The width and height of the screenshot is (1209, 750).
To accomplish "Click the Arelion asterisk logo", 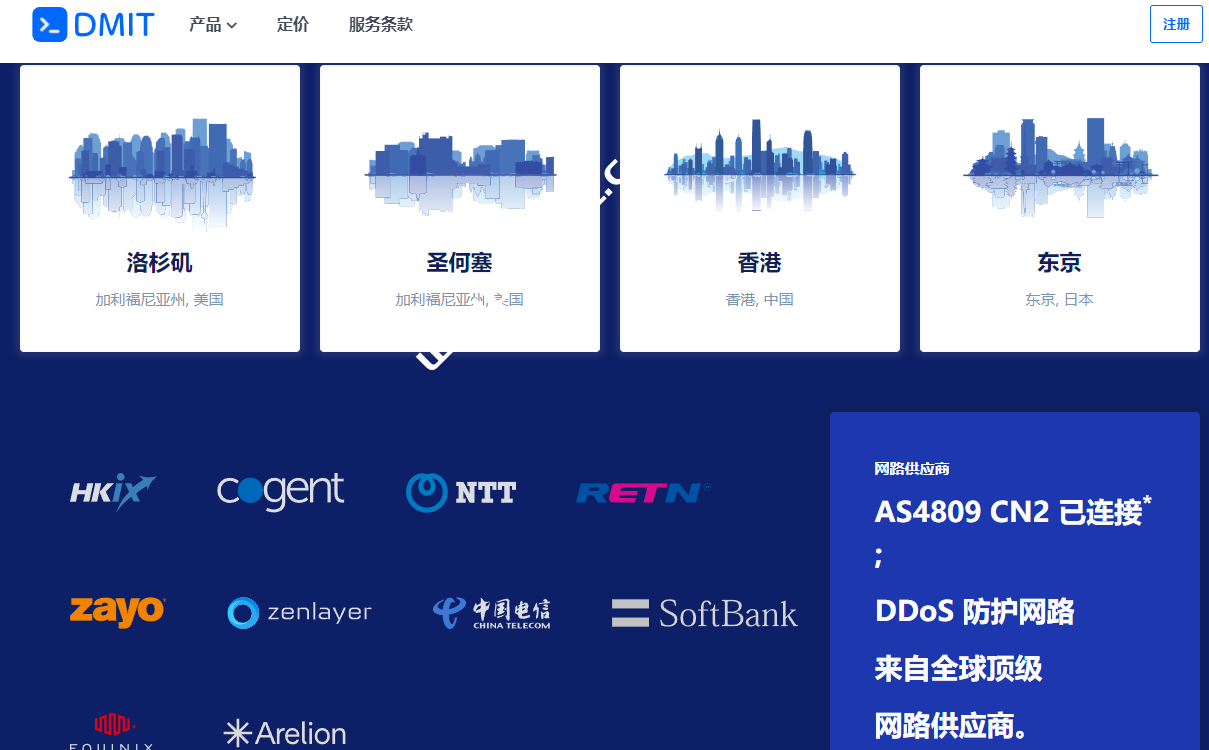I will (283, 732).
